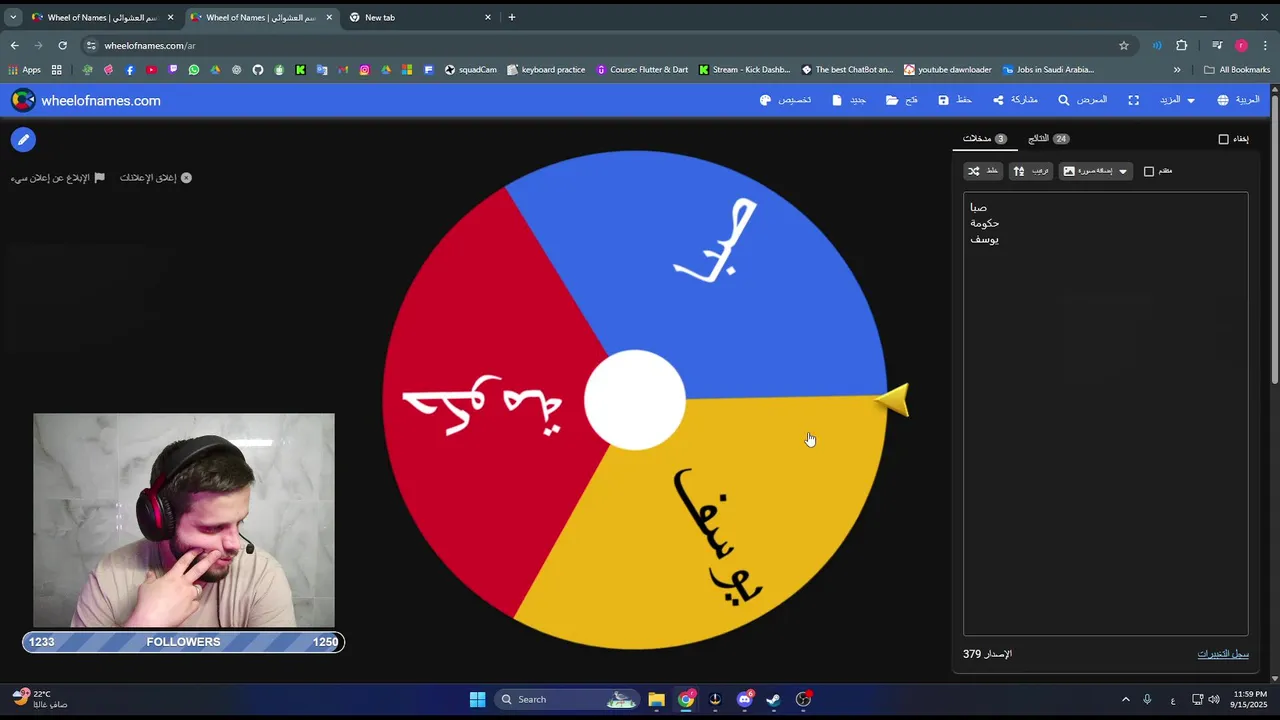Close the ads with إغلاق الإعلانات
1280x720 pixels.
(156, 178)
